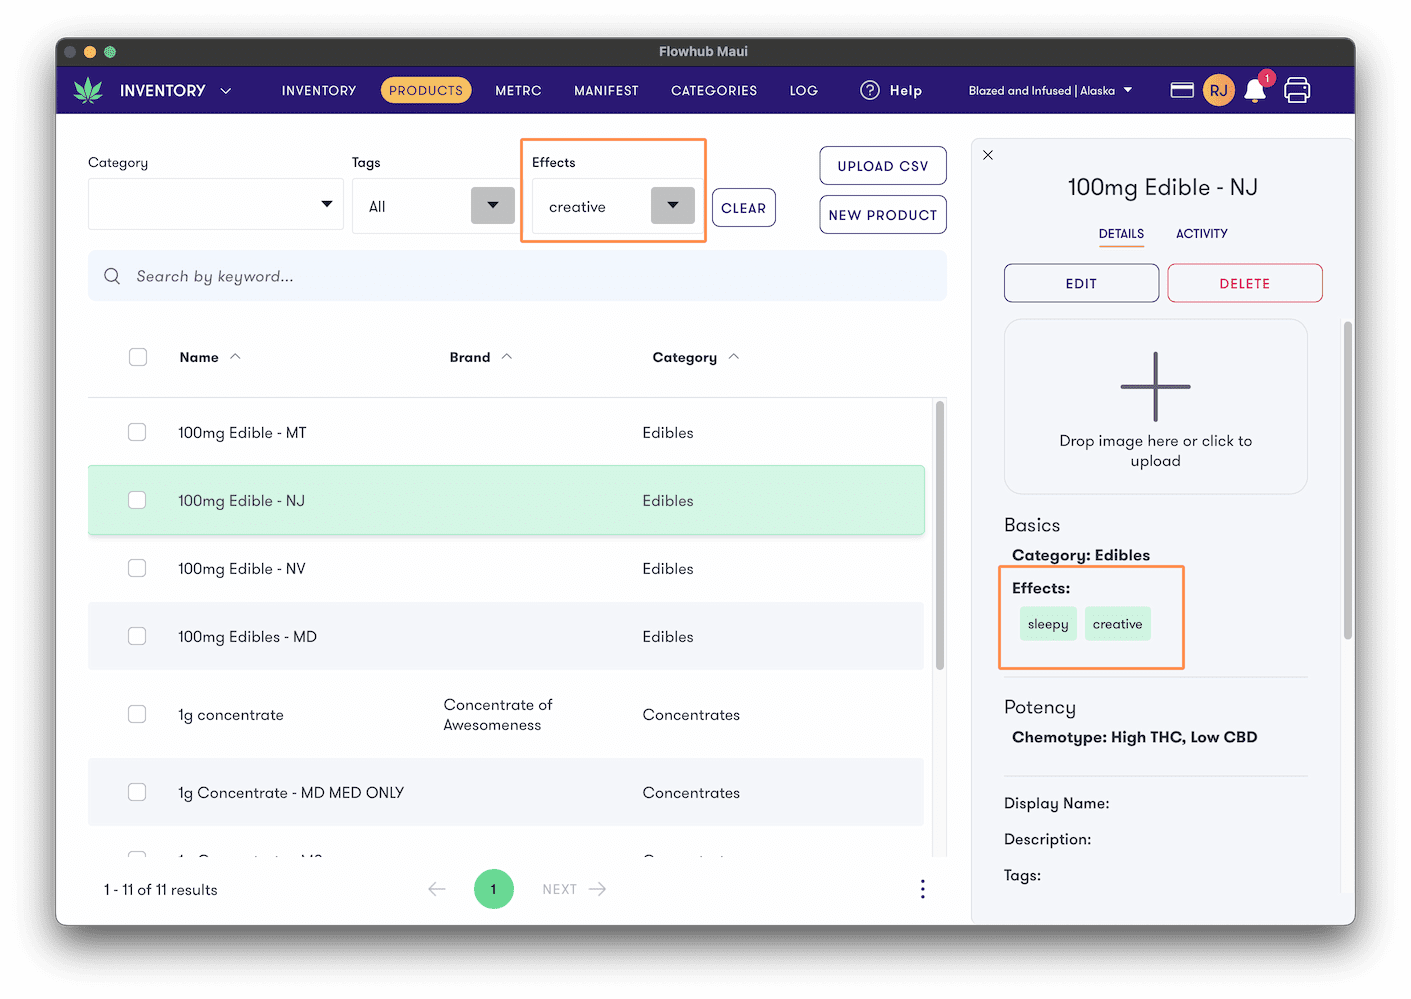Expand the Tags dropdown arrow

pyautogui.click(x=493, y=205)
